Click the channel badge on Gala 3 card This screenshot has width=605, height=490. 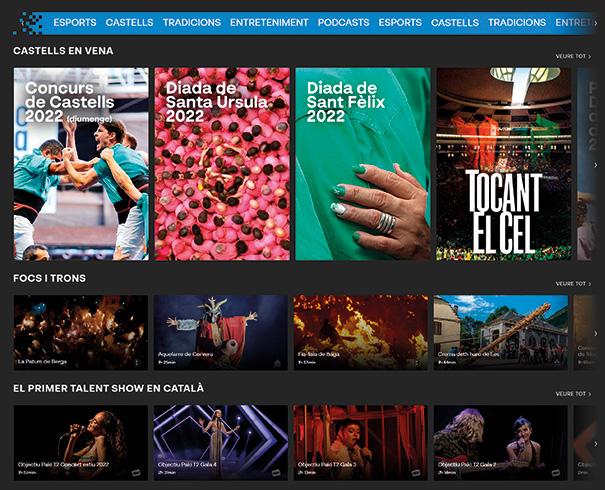(x=416, y=472)
